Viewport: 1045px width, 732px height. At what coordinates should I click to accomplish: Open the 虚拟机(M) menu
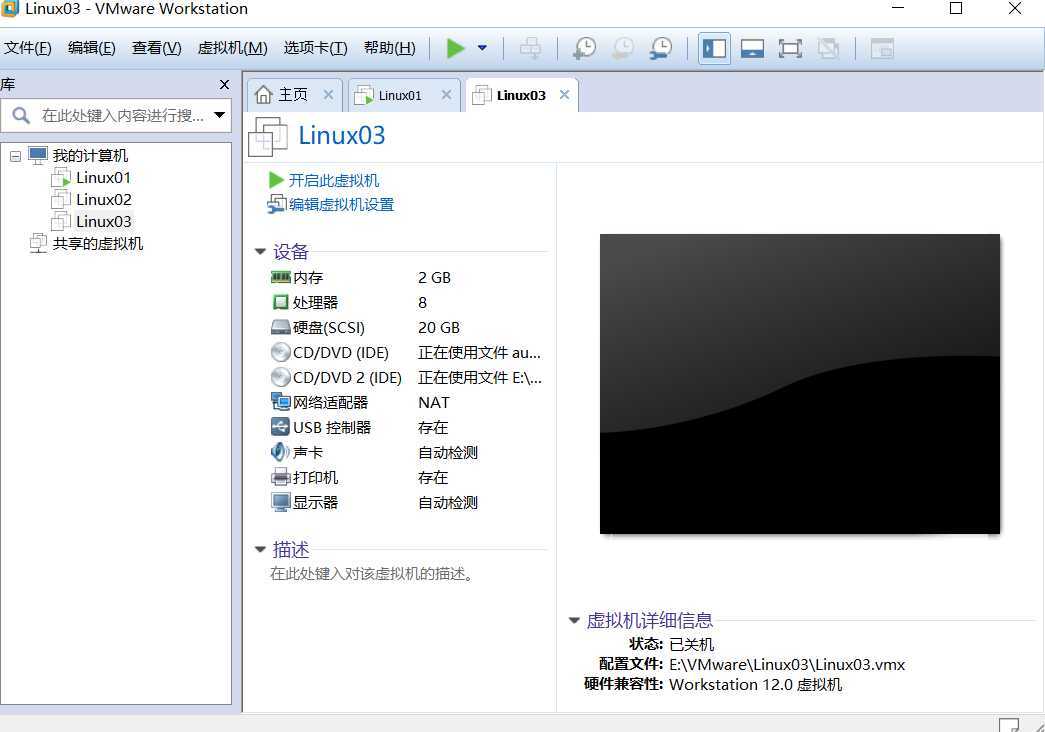tap(232, 48)
